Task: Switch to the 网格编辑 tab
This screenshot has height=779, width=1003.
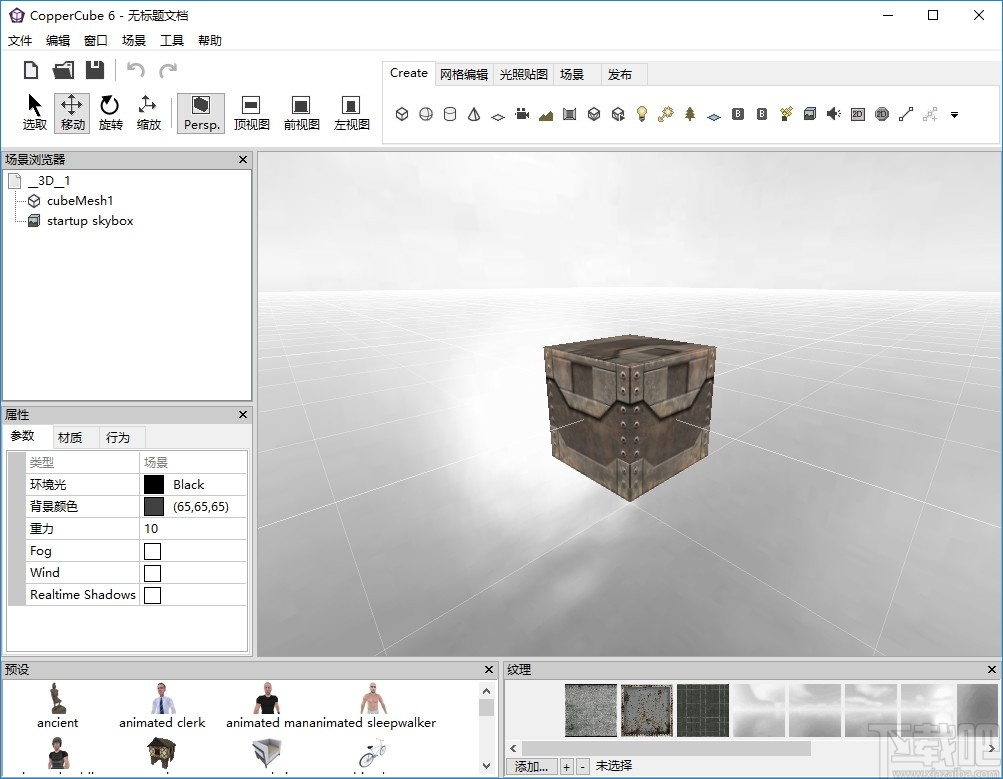Action: pyautogui.click(x=465, y=73)
